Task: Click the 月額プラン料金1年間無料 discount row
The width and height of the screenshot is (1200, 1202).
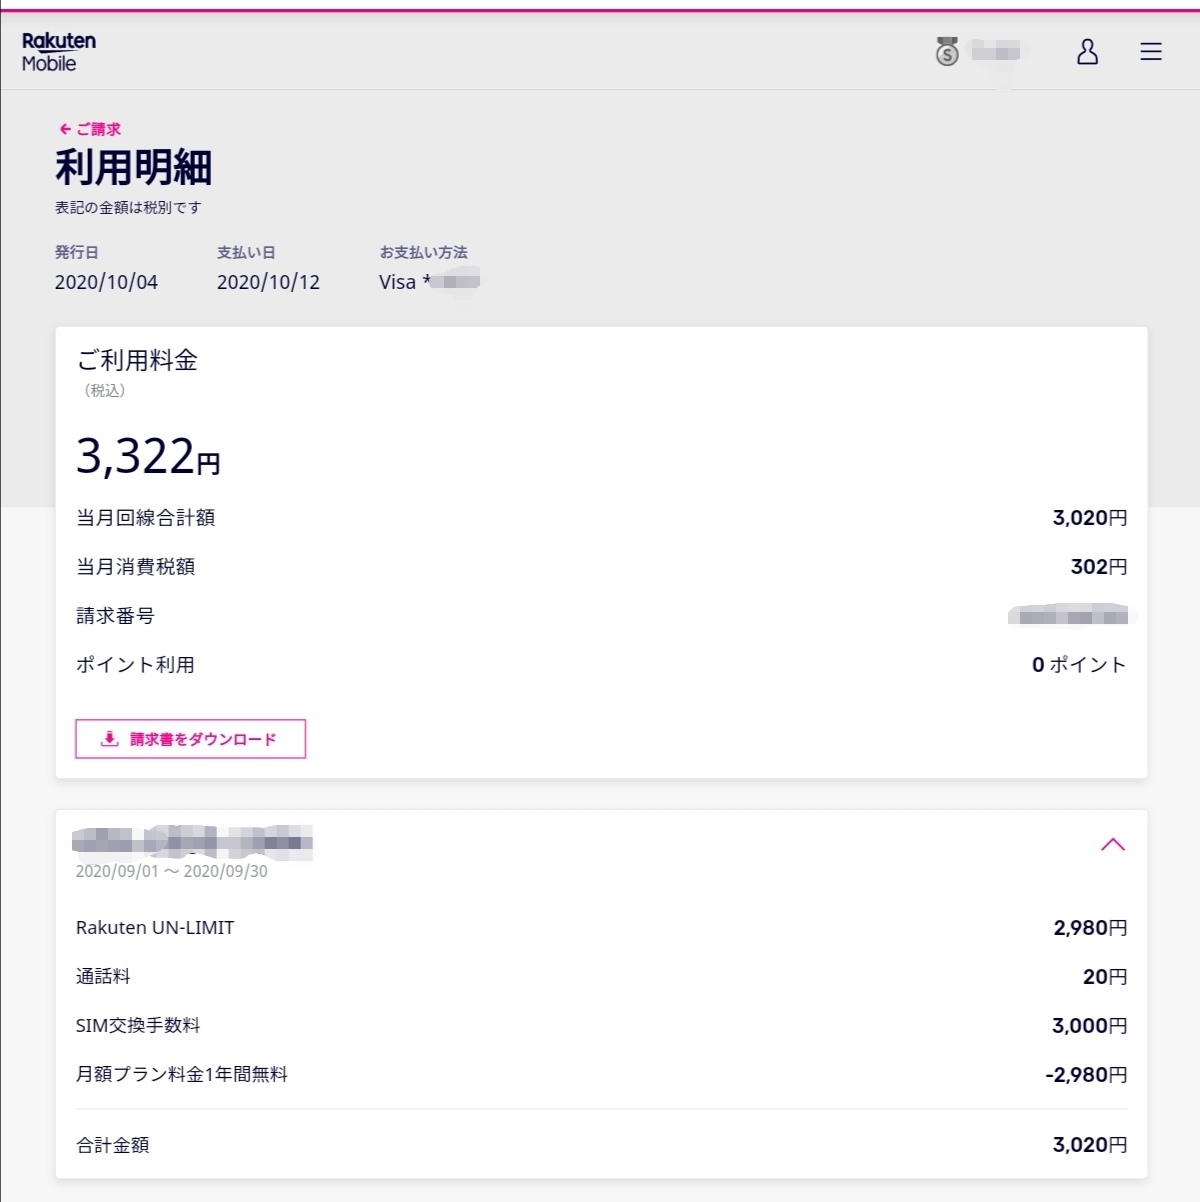Action: coord(182,1075)
